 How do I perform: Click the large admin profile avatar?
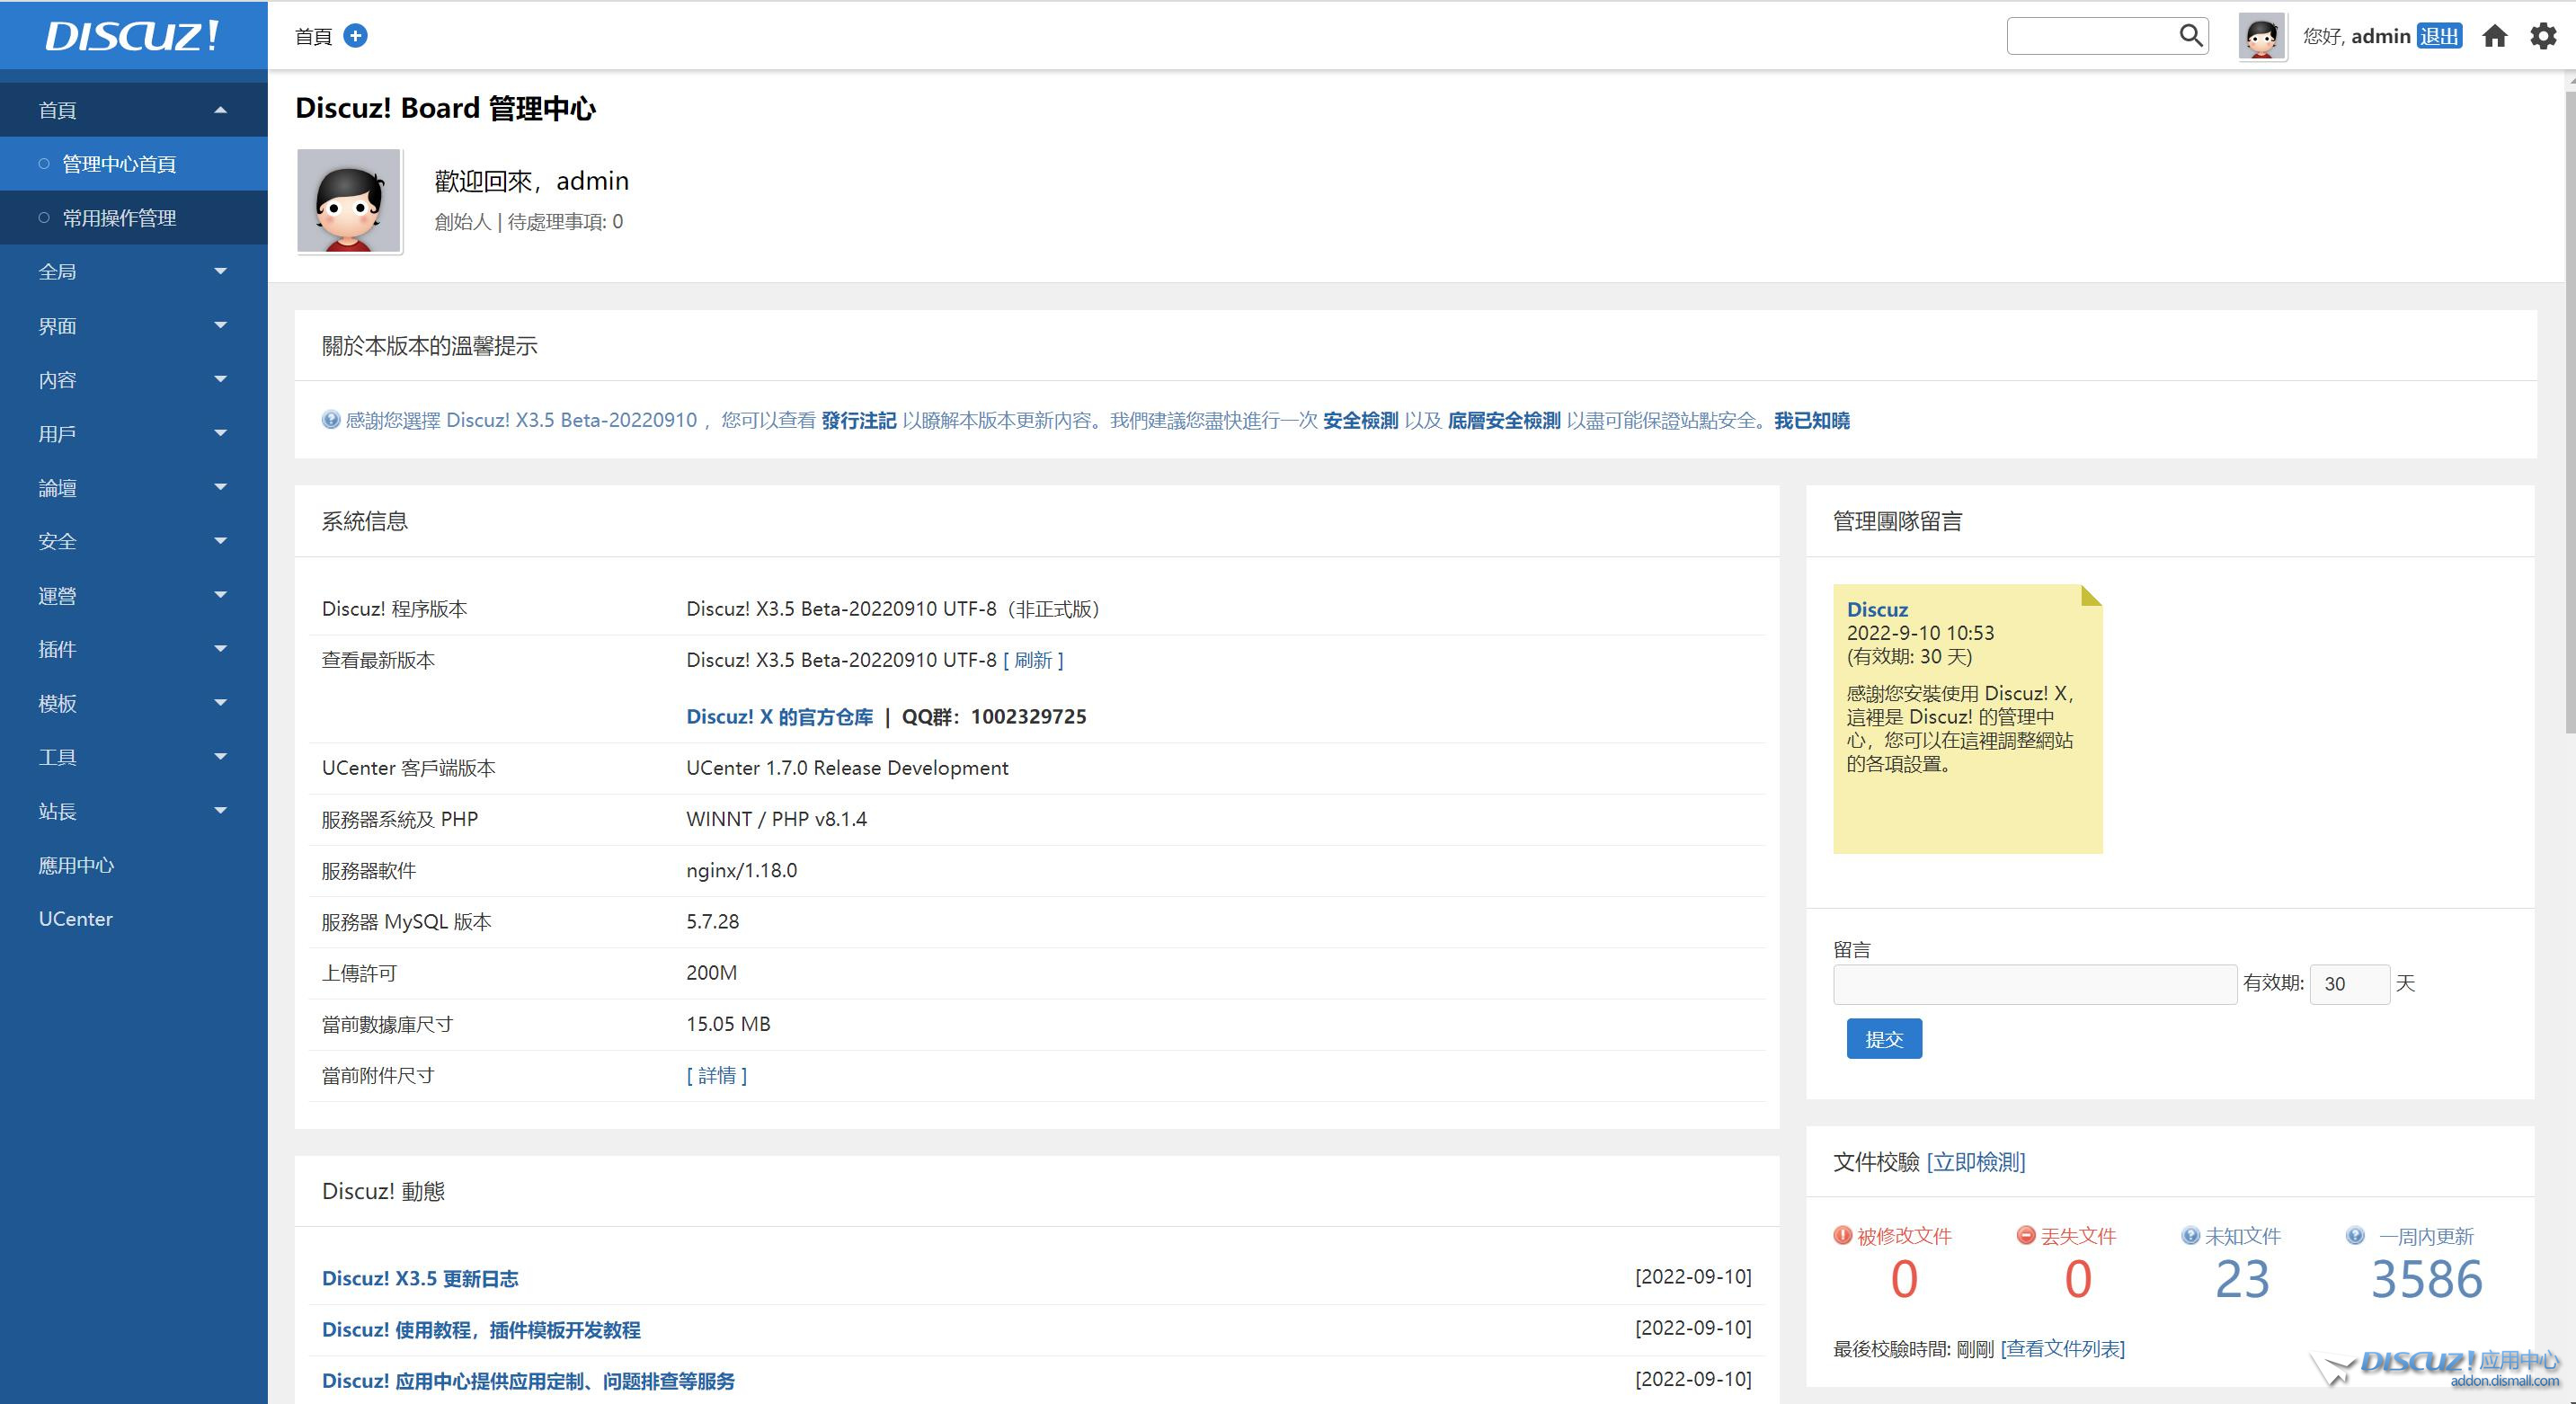pyautogui.click(x=349, y=201)
